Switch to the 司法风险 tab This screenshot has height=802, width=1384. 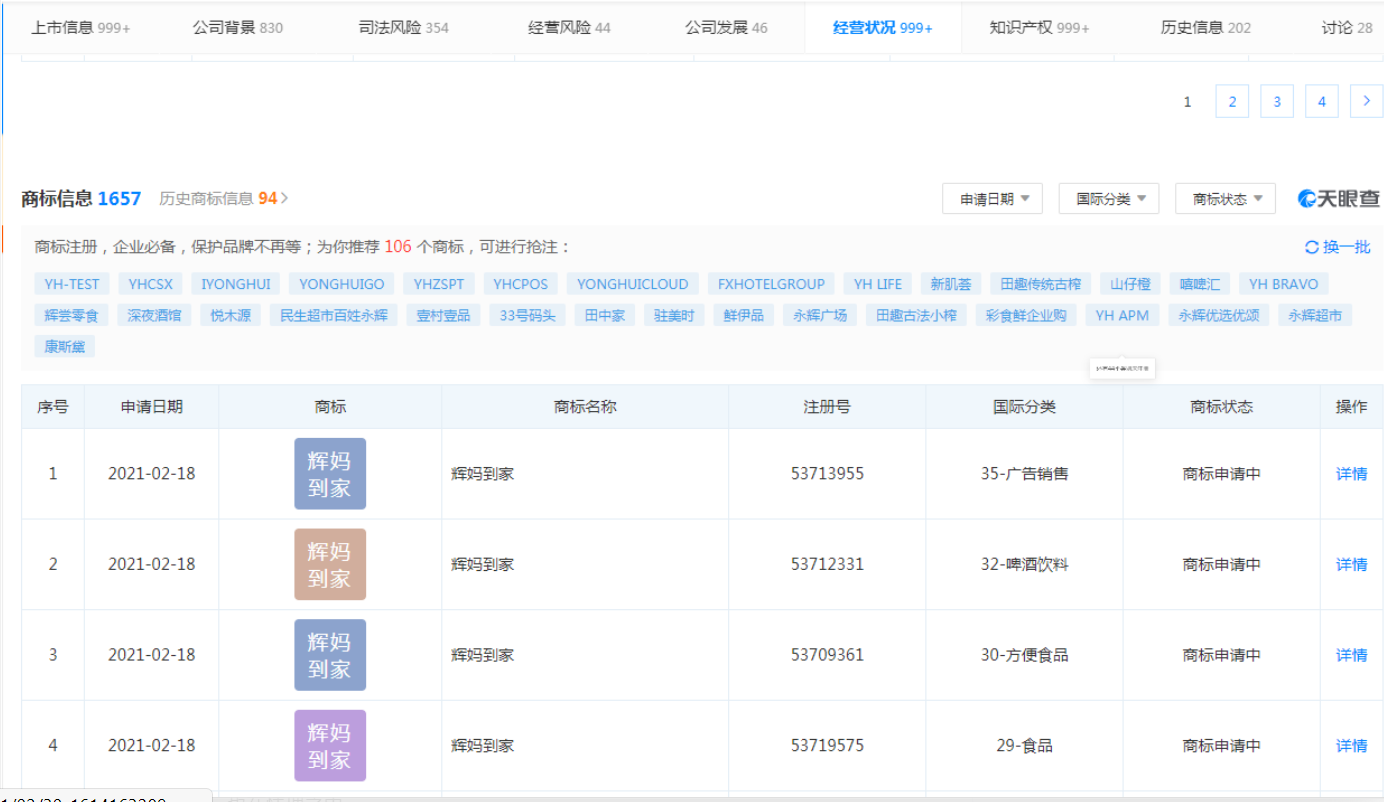click(403, 27)
